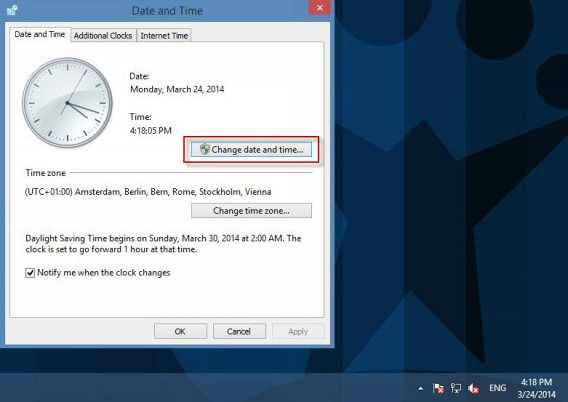The height and width of the screenshot is (402, 568).
Task: Confirm with the OK button
Action: 180,331
